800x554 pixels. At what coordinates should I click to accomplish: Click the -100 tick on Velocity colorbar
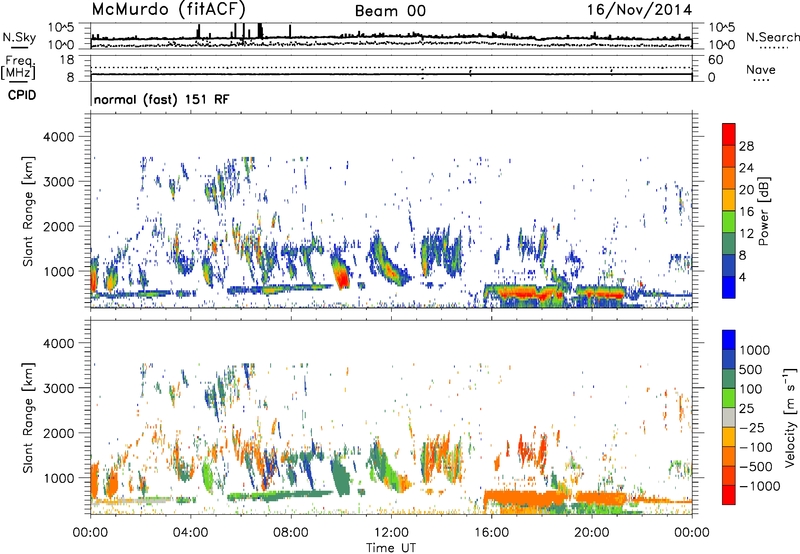(x=756, y=447)
